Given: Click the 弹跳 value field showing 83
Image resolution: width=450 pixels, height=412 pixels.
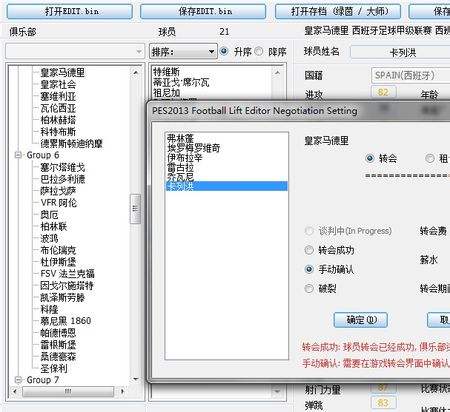Looking at the screenshot, I should point(384,403).
